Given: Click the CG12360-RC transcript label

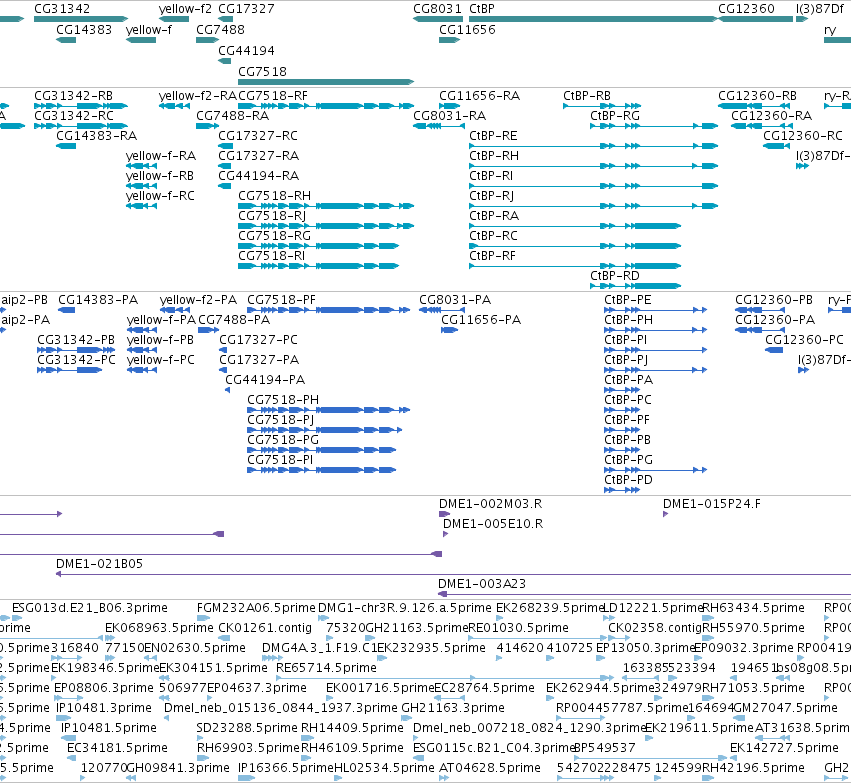Looking at the screenshot, I should 803,136.
